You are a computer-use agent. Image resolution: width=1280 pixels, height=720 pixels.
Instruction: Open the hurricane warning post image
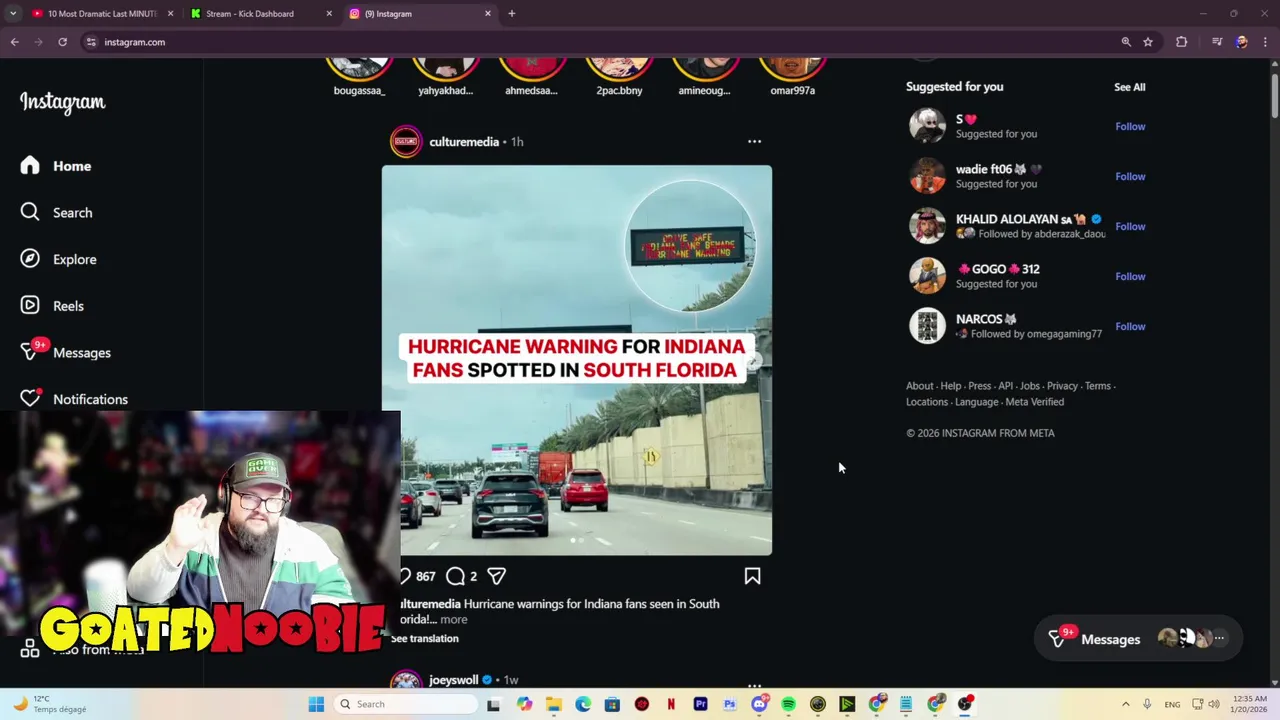coord(576,360)
